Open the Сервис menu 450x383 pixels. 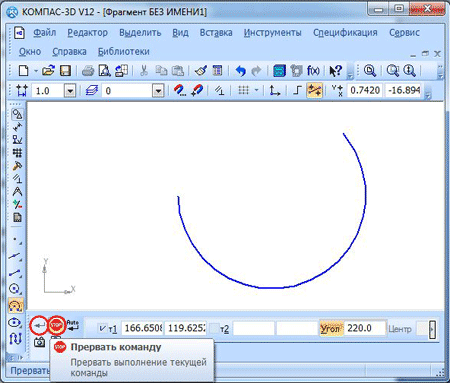tap(404, 33)
